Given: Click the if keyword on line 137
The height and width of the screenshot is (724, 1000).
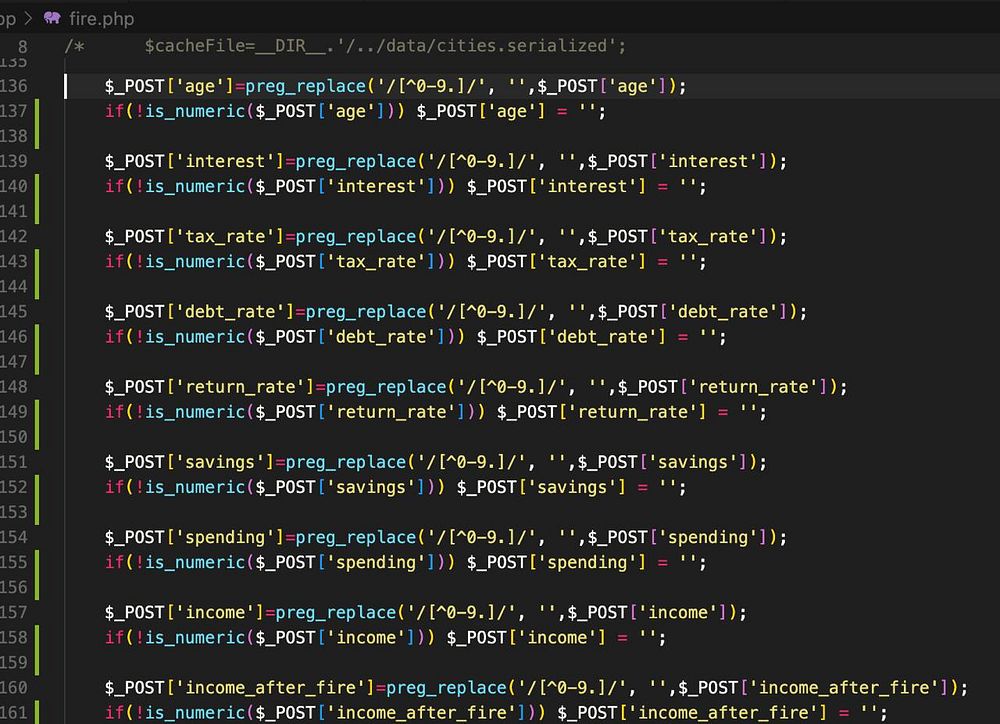Looking at the screenshot, I should point(115,112).
